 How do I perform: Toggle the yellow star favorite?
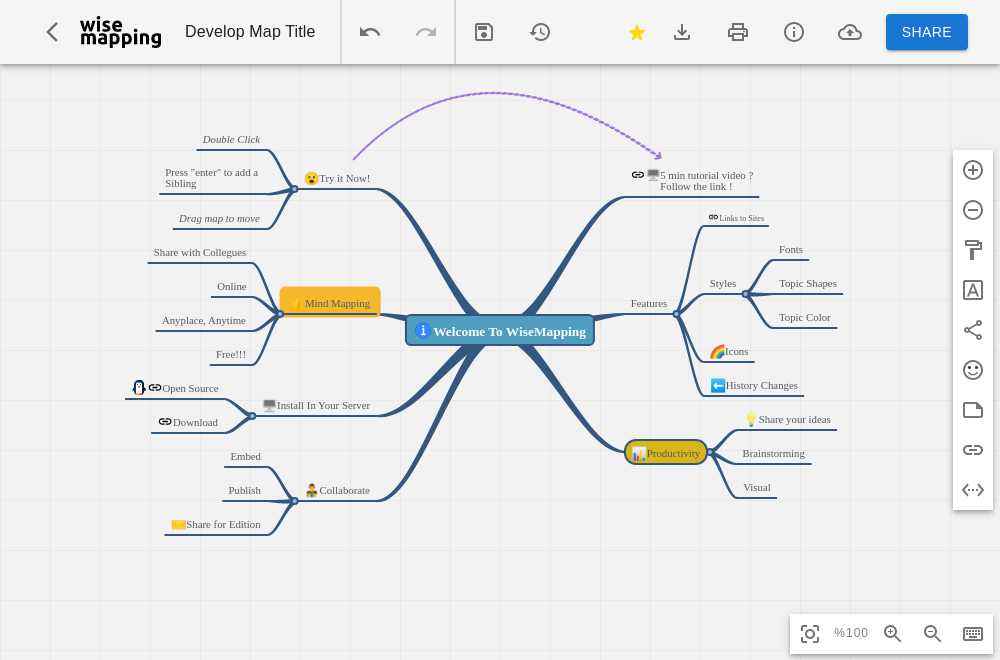pyautogui.click(x=636, y=33)
